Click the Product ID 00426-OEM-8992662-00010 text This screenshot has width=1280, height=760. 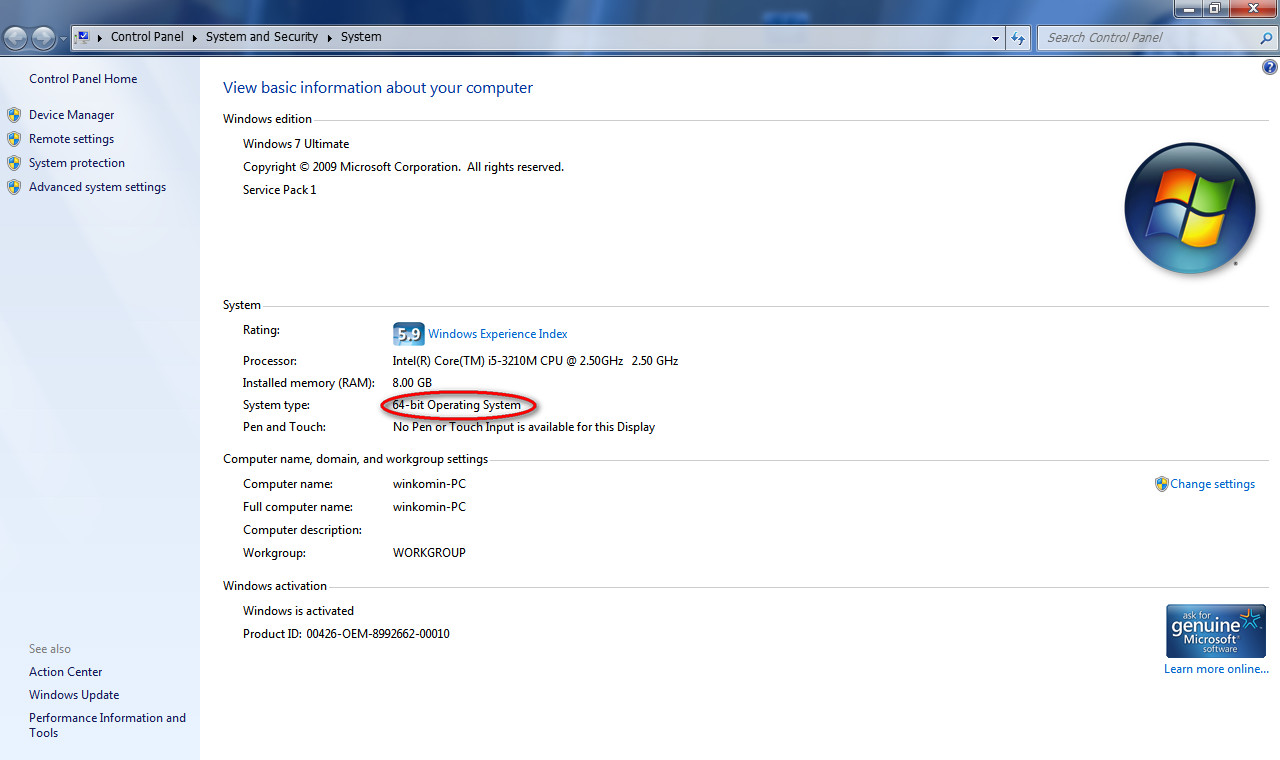click(346, 634)
